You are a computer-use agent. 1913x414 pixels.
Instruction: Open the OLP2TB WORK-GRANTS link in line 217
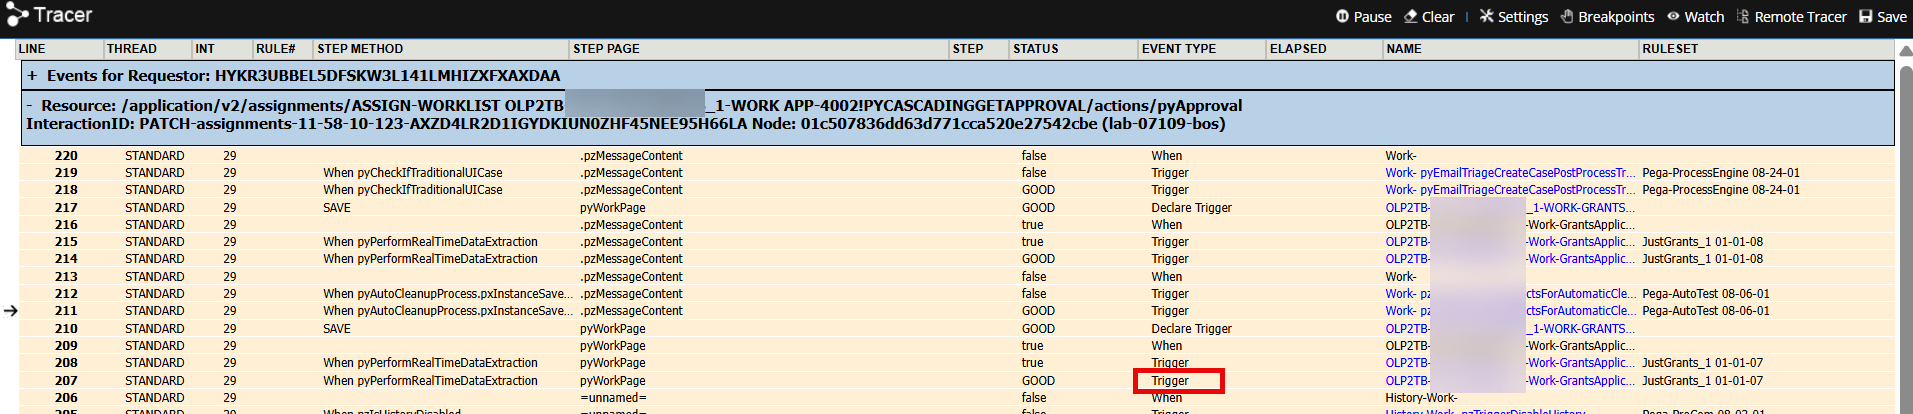point(1510,208)
